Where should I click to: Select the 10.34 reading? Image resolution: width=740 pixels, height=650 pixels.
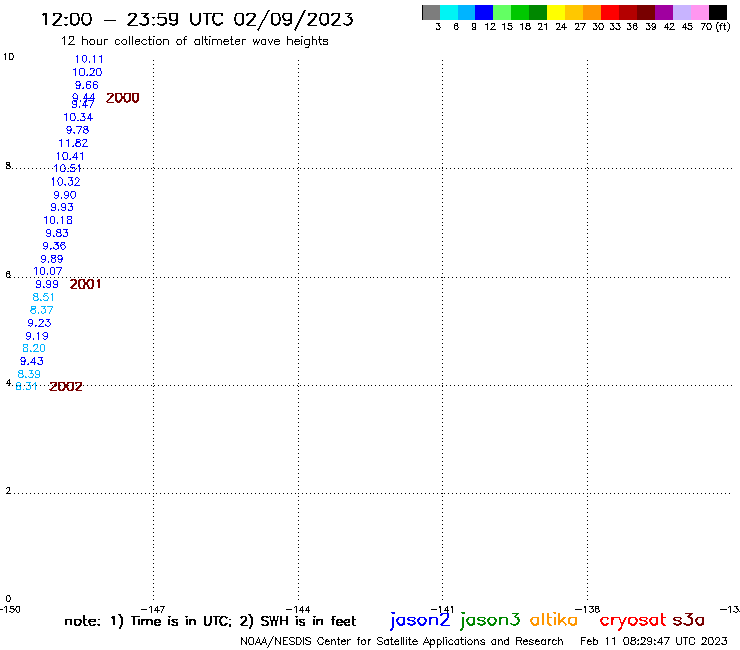coord(78,117)
